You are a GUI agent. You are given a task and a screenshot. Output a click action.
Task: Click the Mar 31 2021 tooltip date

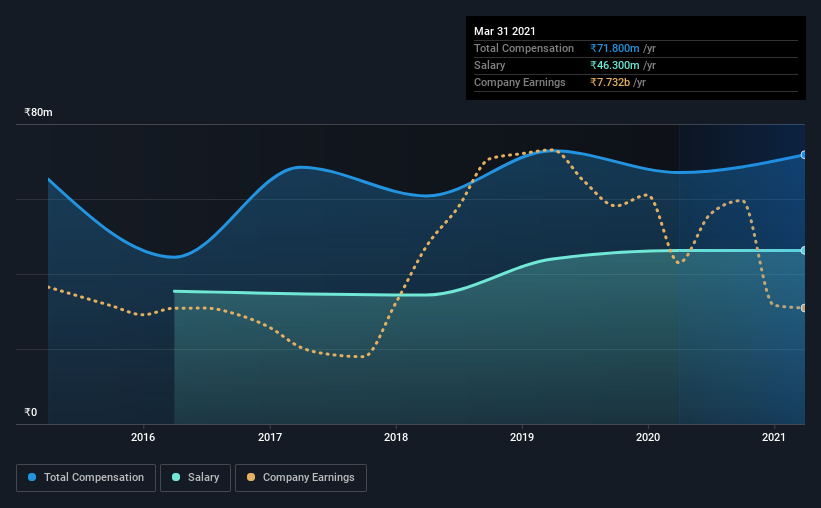click(505, 31)
